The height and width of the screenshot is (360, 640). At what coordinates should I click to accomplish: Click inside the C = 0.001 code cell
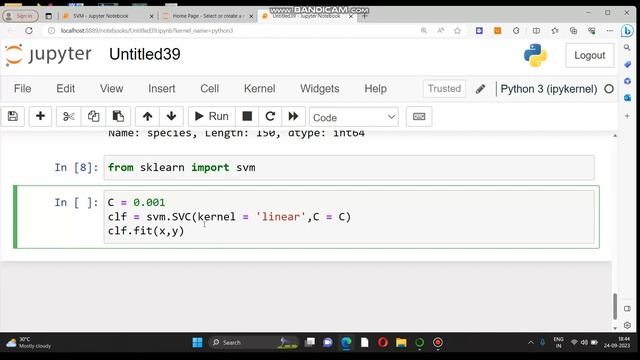pos(349,216)
